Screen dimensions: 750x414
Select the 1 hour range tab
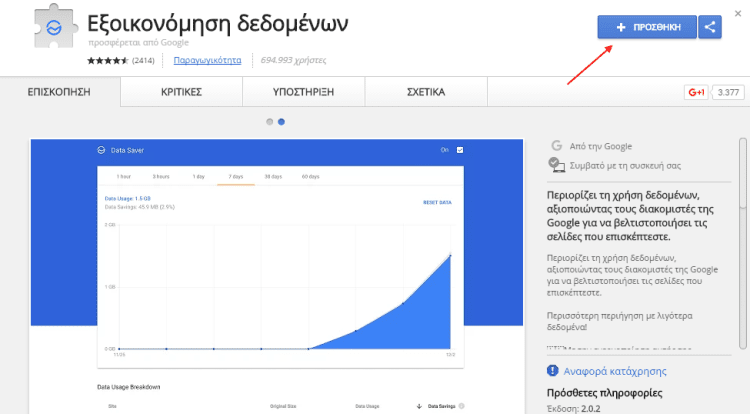point(123,176)
